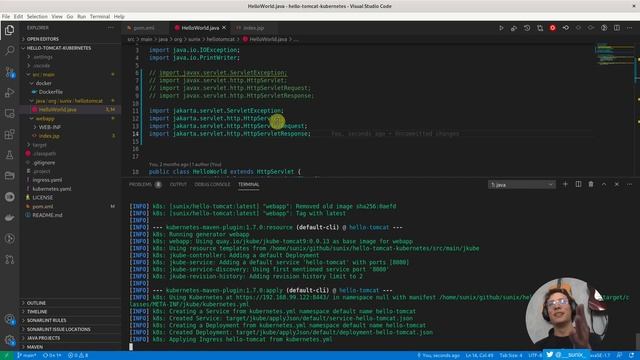The height and width of the screenshot is (360, 640).
Task: Switch to DEBUG CONSOLE panel tab
Action: (x=212, y=184)
